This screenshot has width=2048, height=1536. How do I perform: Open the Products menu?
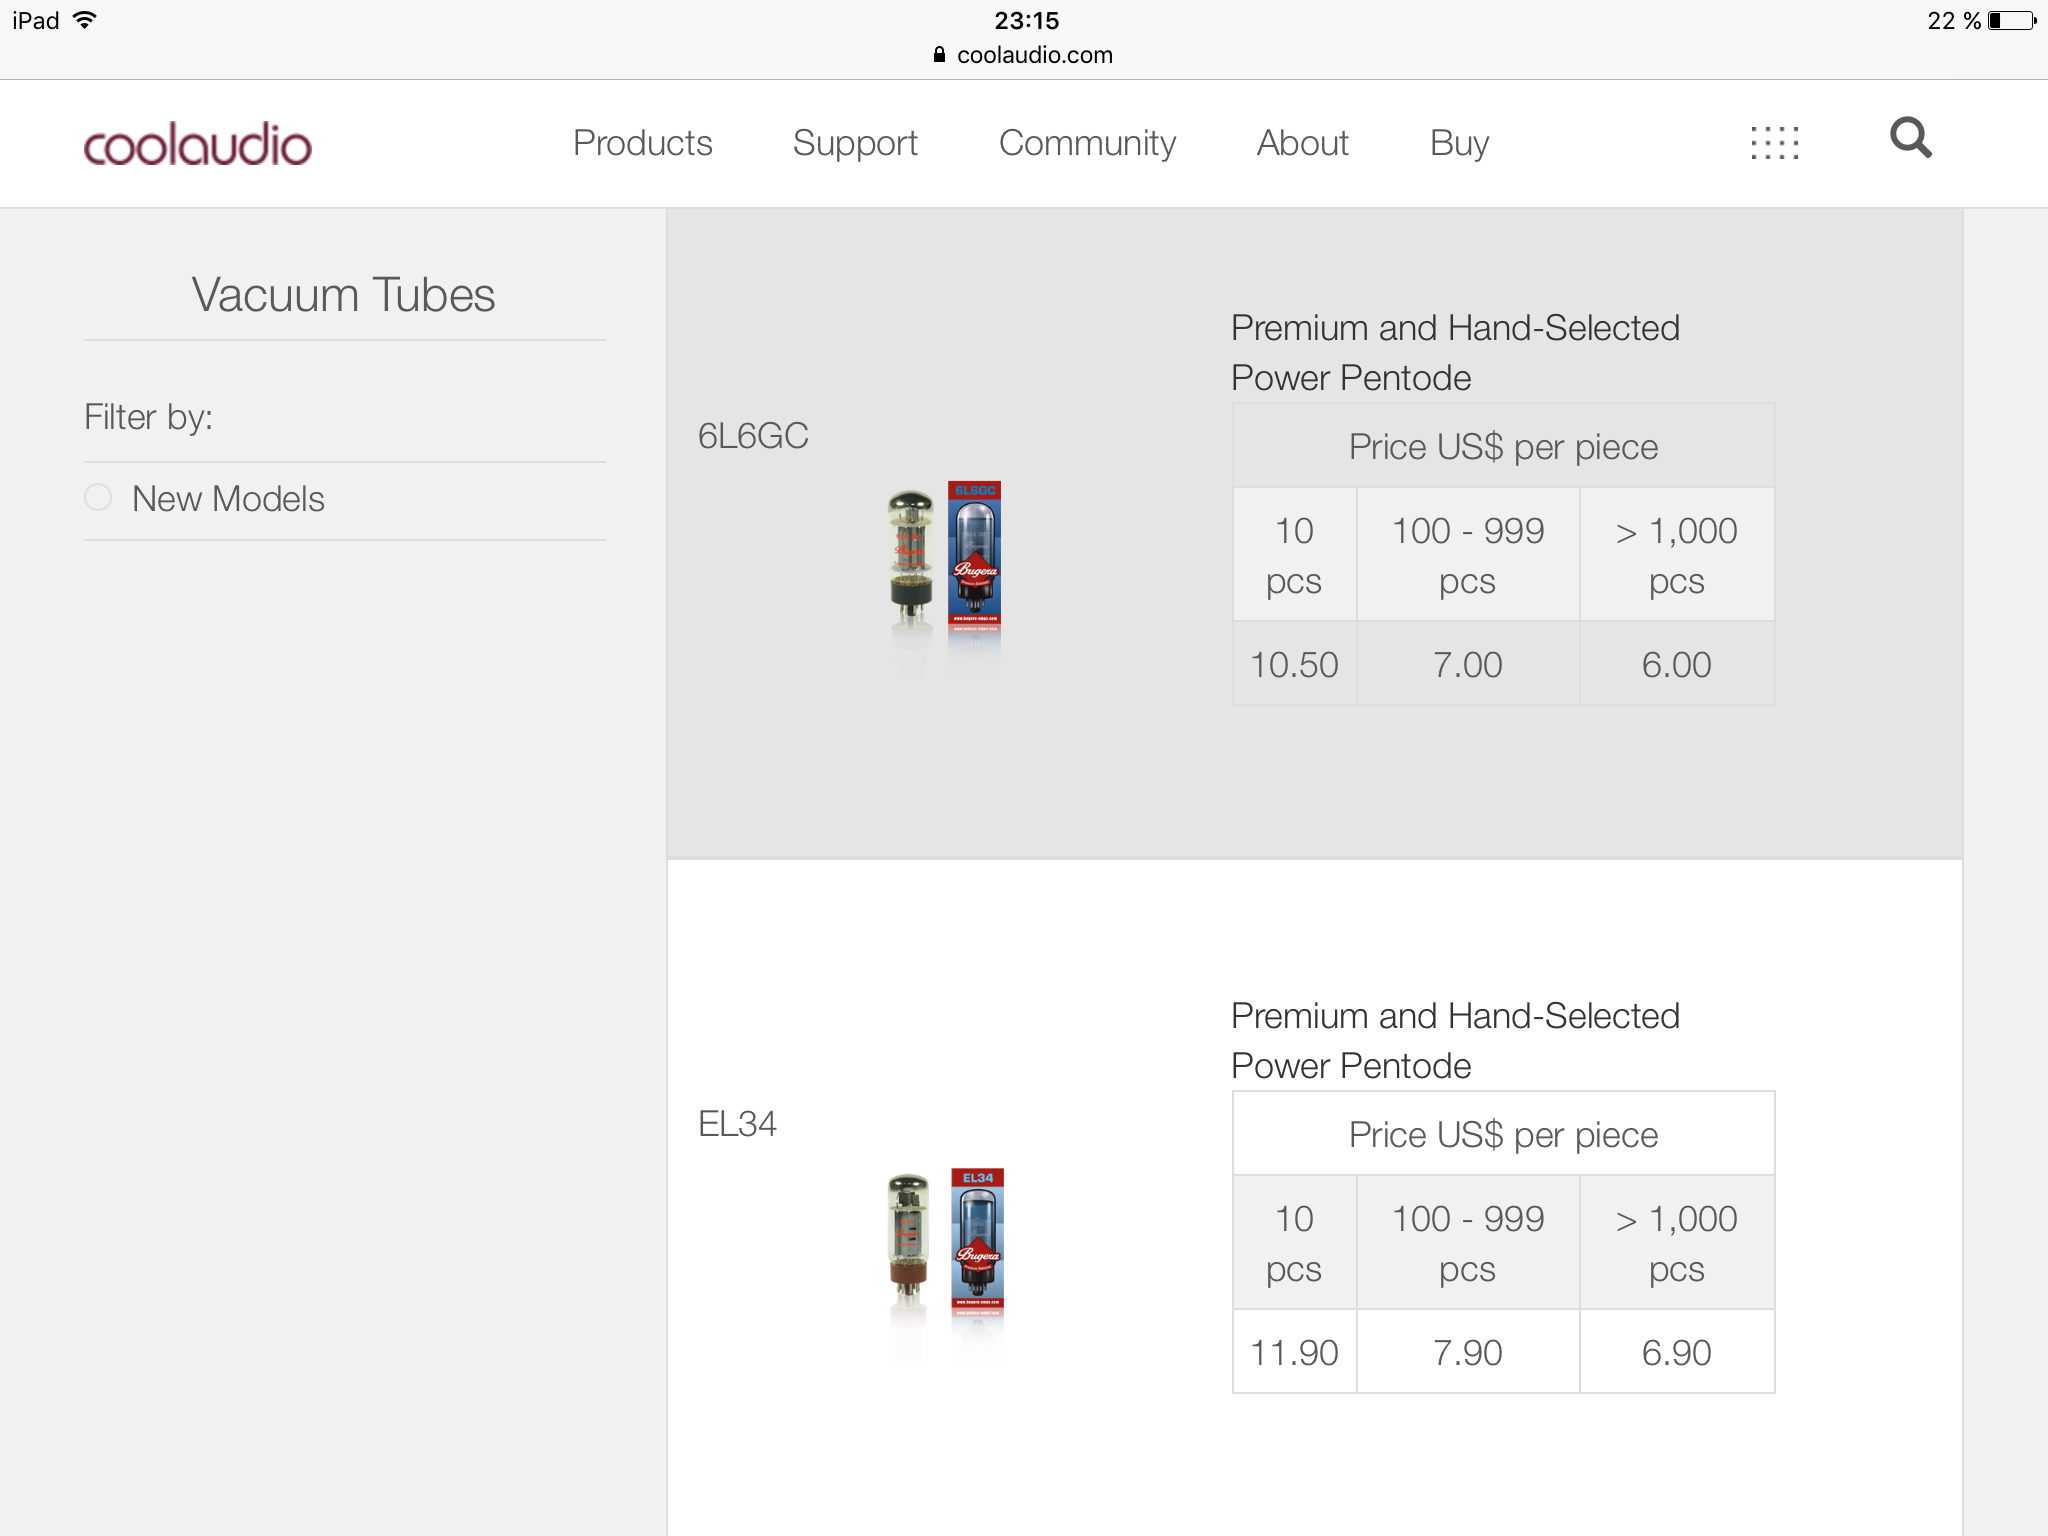pyautogui.click(x=642, y=143)
